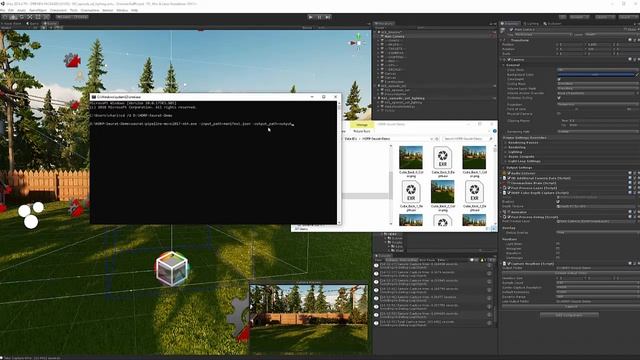Select the second-row left EXR file icon
The height and width of the screenshot is (360, 640).
tap(411, 192)
